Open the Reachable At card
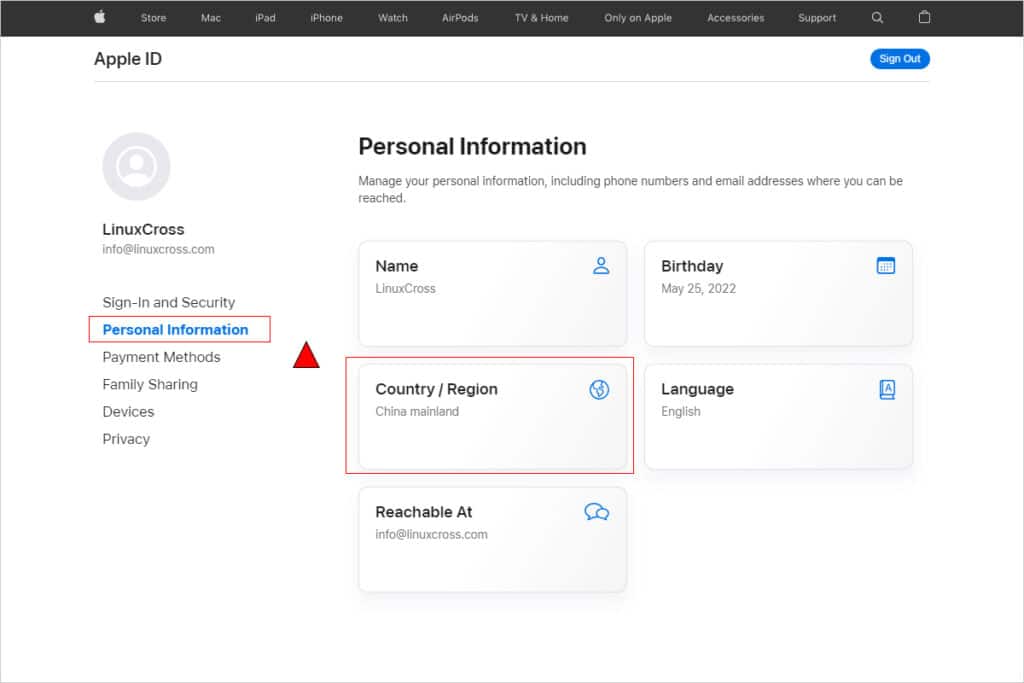 [492, 539]
